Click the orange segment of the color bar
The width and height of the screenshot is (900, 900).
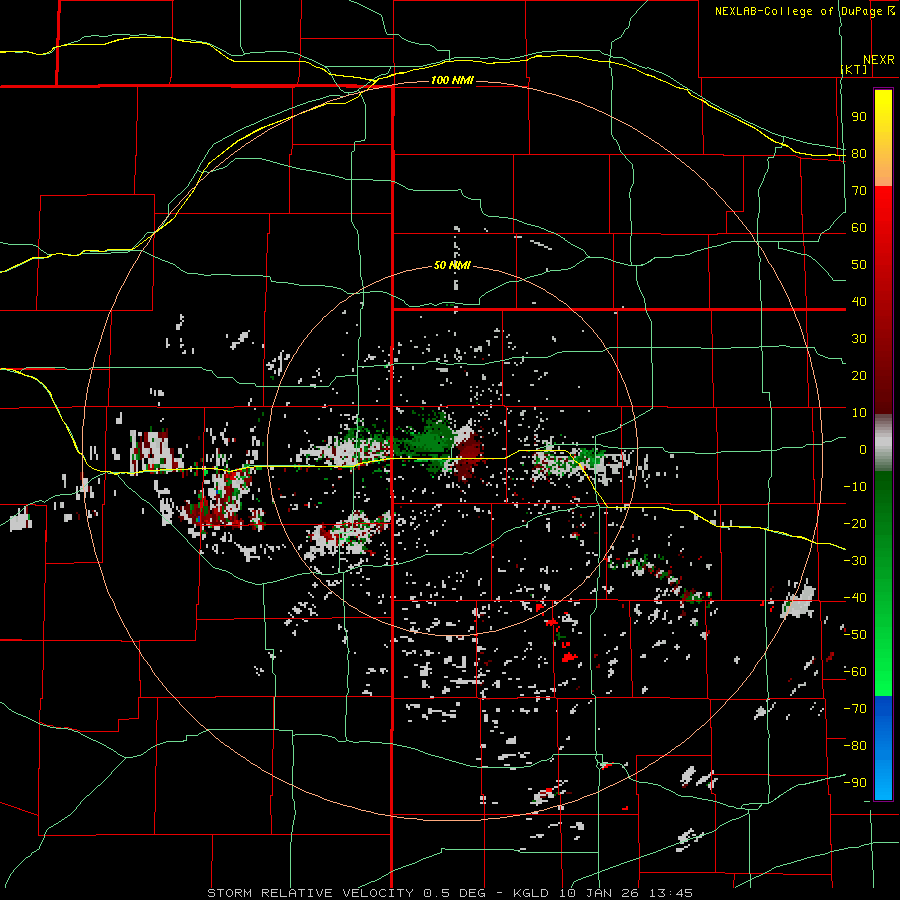coord(883,170)
